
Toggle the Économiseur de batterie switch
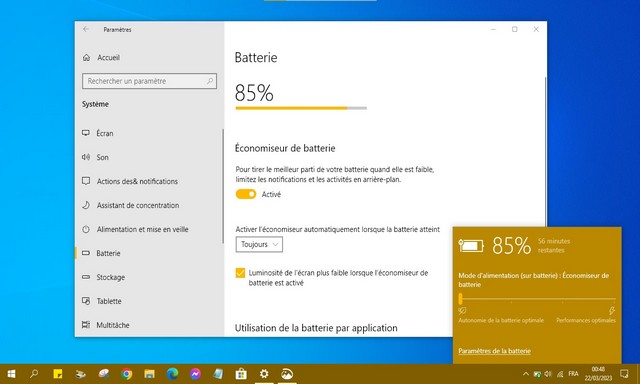tap(246, 194)
